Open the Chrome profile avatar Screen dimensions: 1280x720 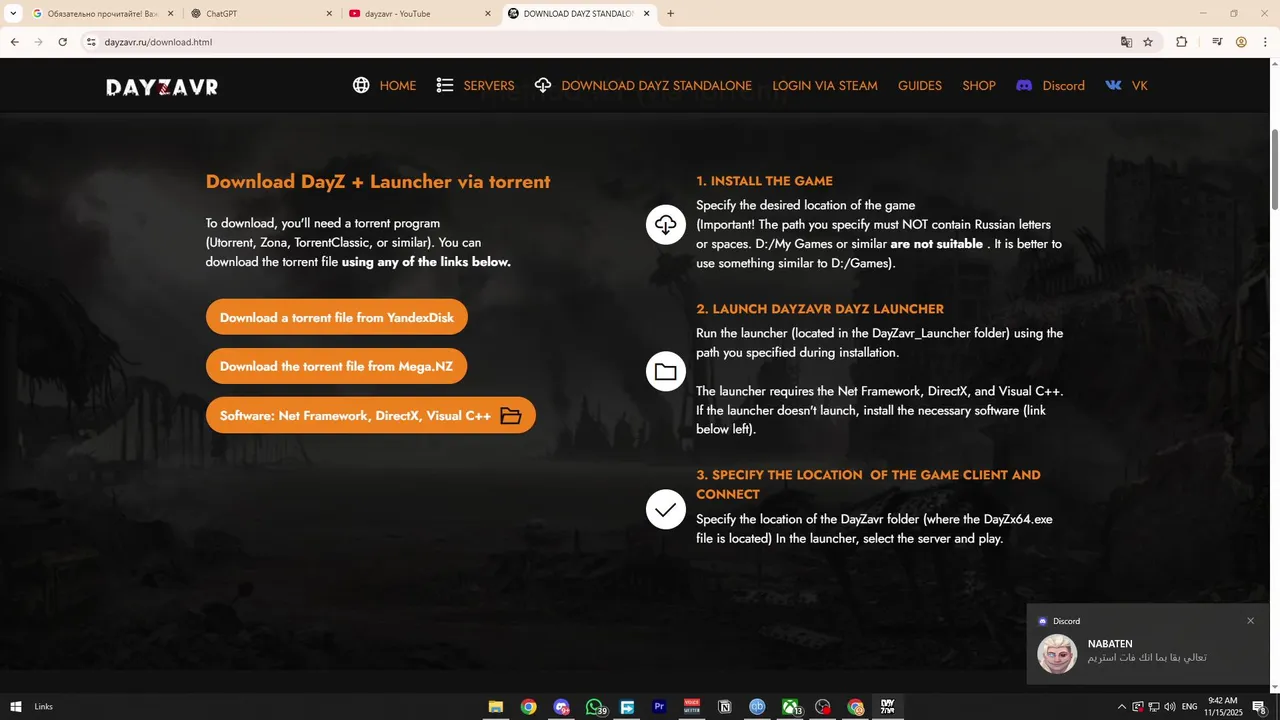coord(1241,42)
